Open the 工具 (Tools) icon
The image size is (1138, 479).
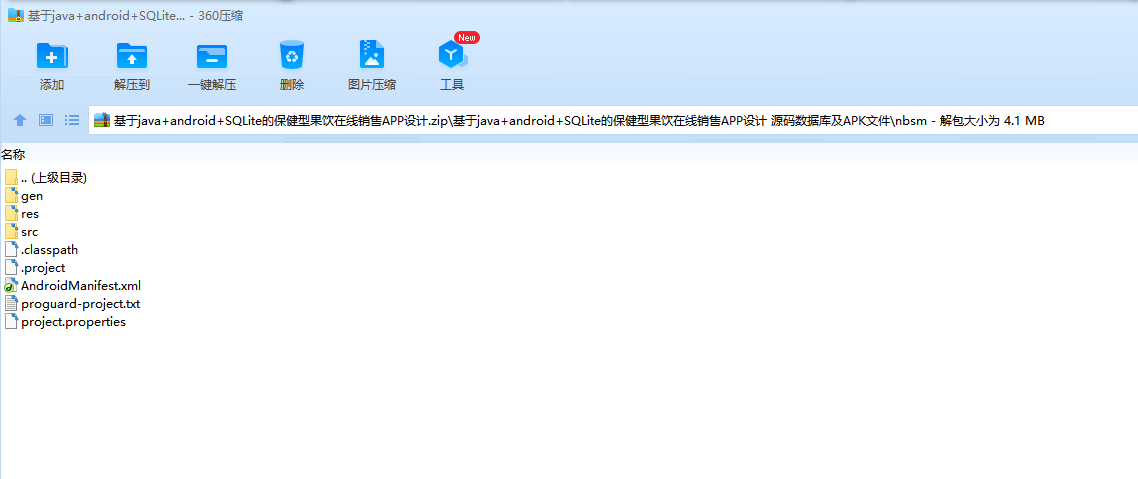point(451,55)
